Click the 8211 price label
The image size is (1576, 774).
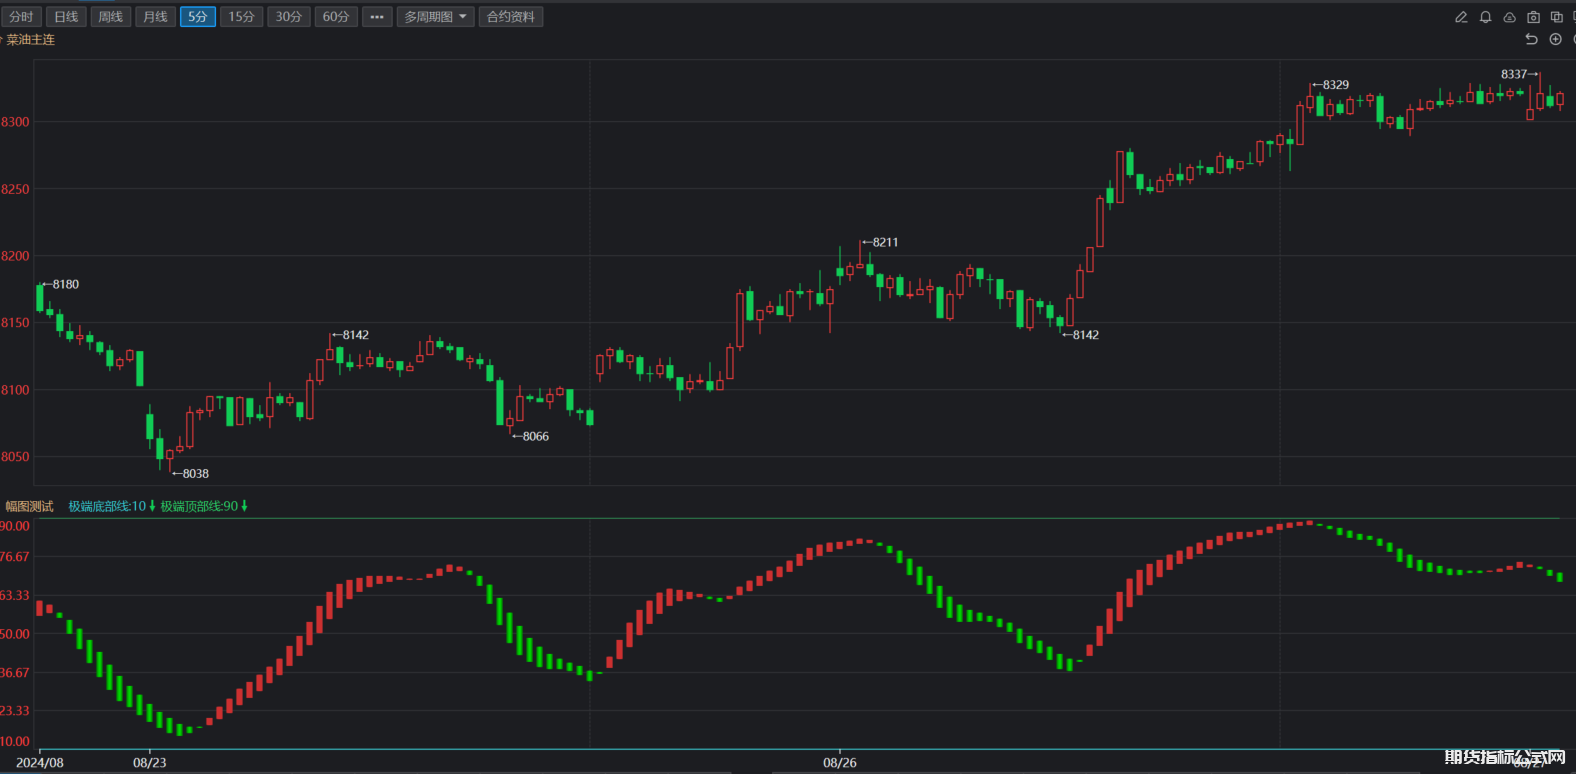pyautogui.click(x=885, y=242)
